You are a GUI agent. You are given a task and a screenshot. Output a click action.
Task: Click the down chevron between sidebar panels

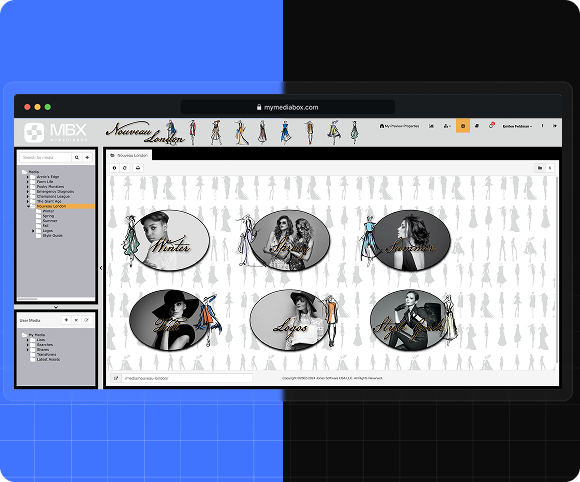56,307
